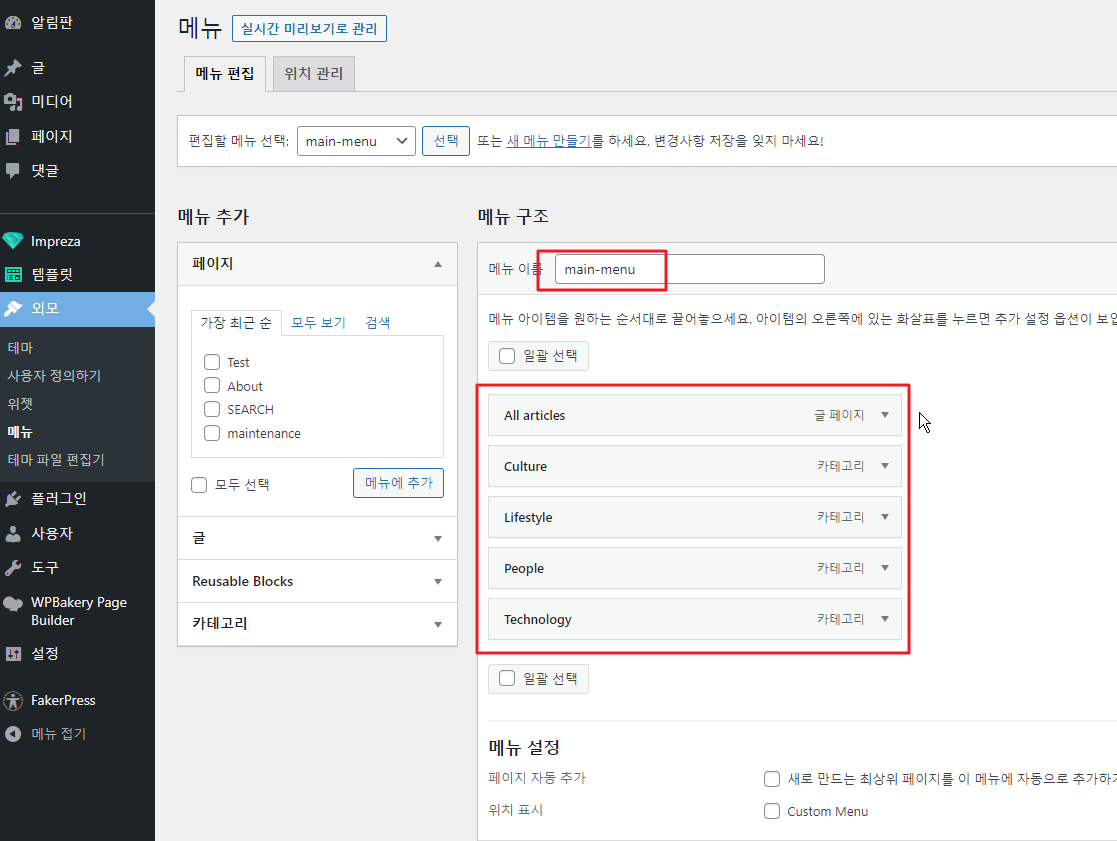Collapse the 페이지 panel arrow

438,264
